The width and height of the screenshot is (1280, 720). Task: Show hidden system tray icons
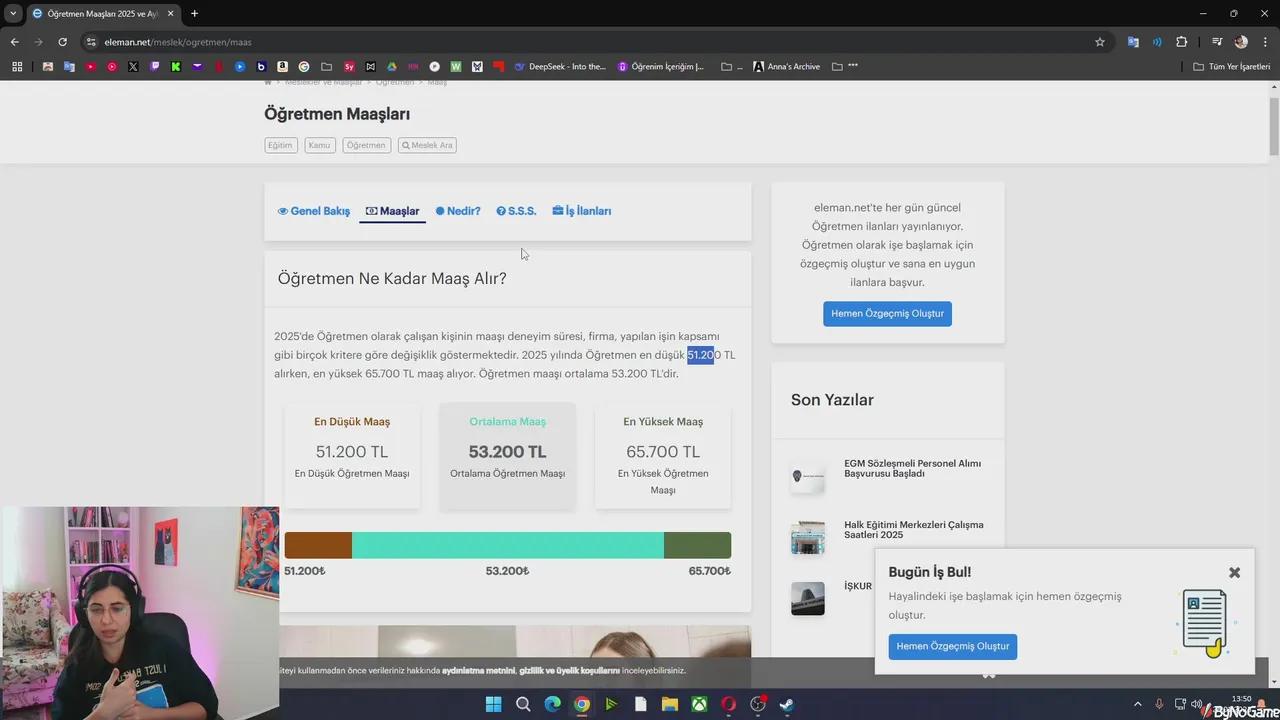tap(1137, 704)
